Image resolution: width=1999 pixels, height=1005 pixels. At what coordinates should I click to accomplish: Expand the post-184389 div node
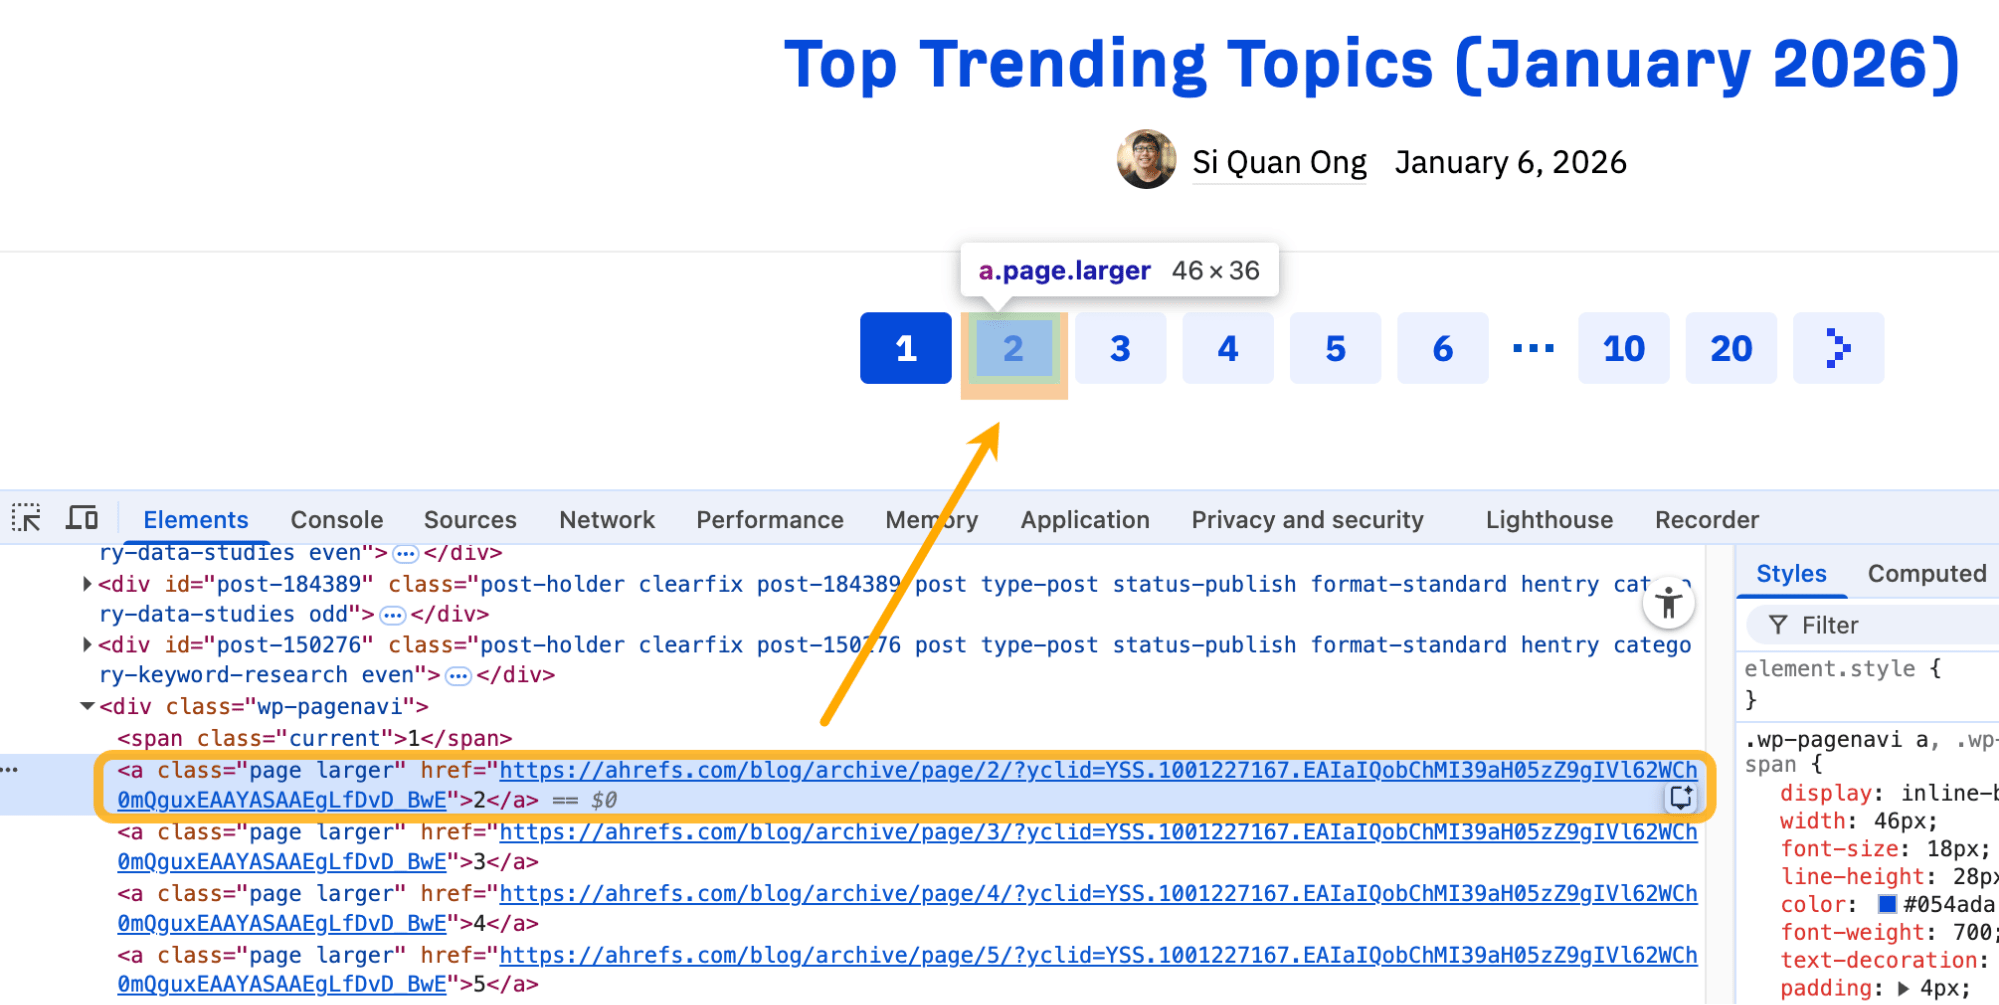click(x=87, y=584)
